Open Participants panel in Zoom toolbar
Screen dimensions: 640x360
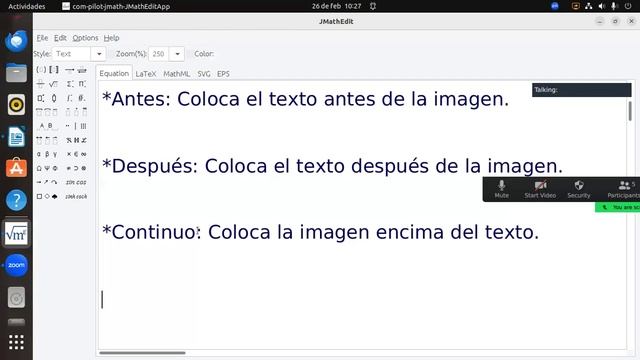pos(623,189)
